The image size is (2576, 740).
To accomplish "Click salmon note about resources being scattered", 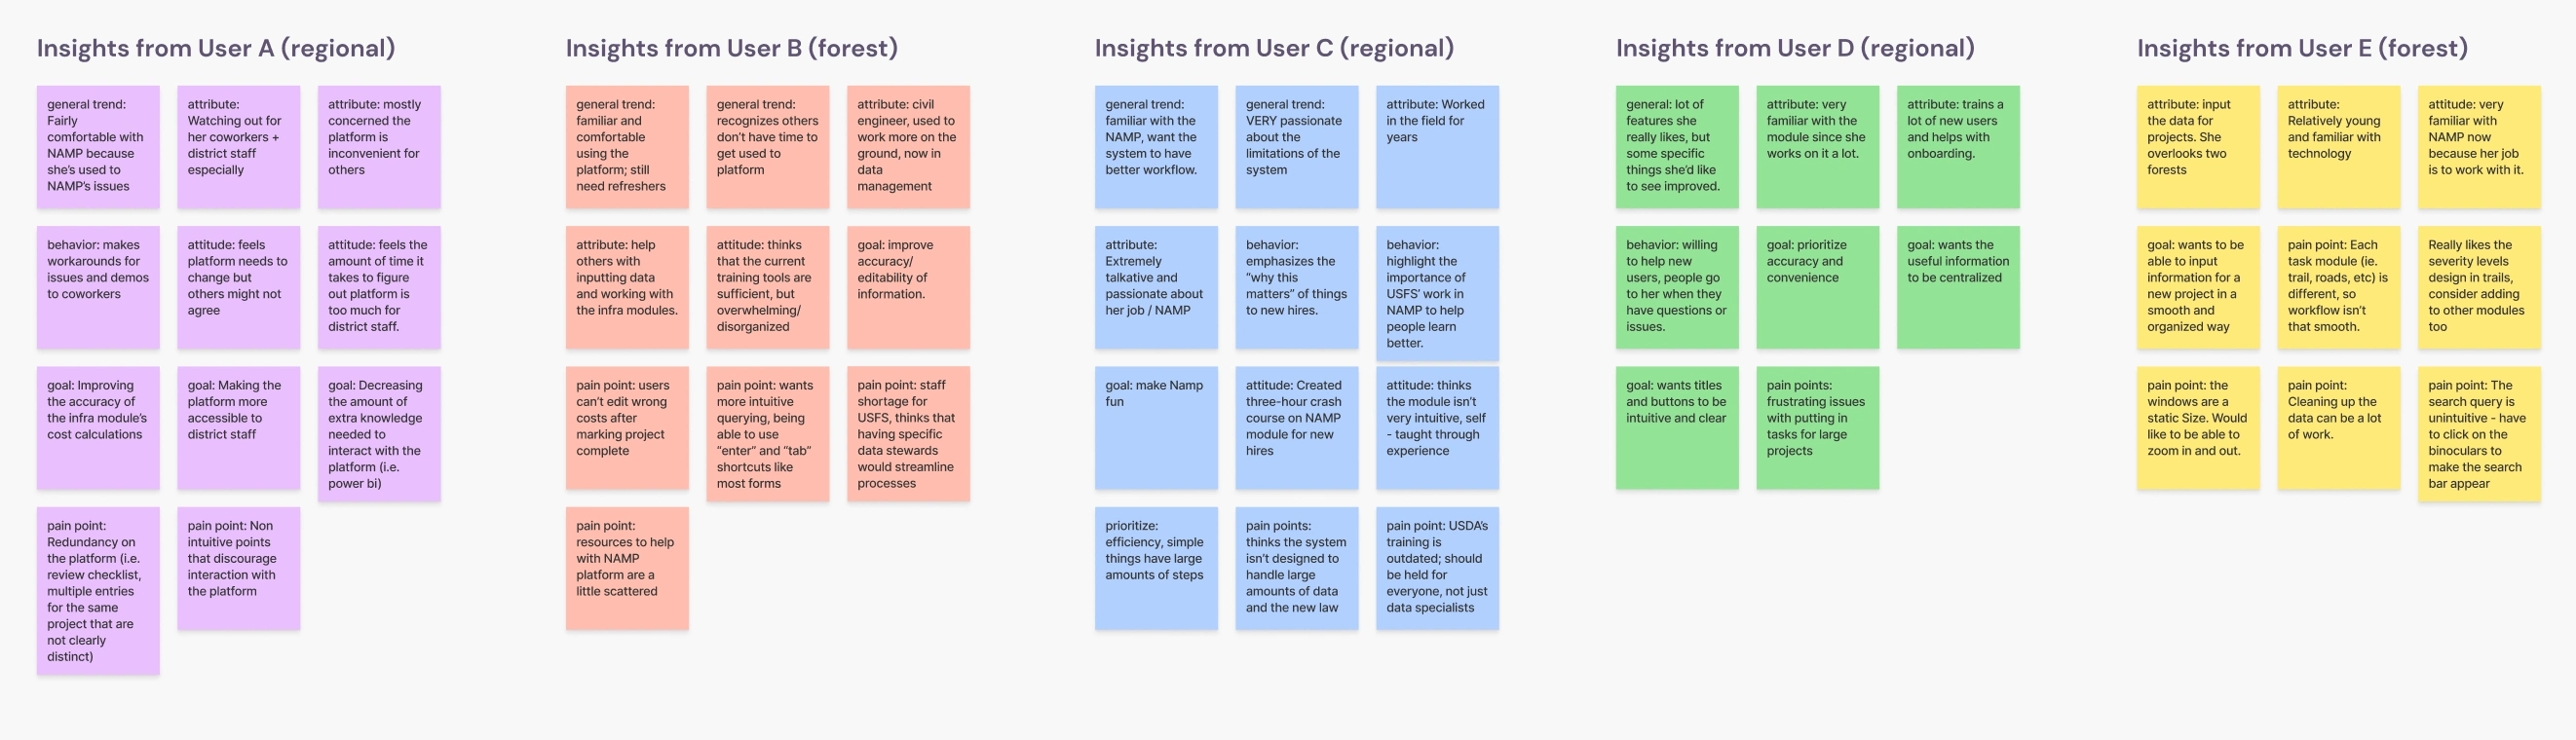I will pos(626,567).
